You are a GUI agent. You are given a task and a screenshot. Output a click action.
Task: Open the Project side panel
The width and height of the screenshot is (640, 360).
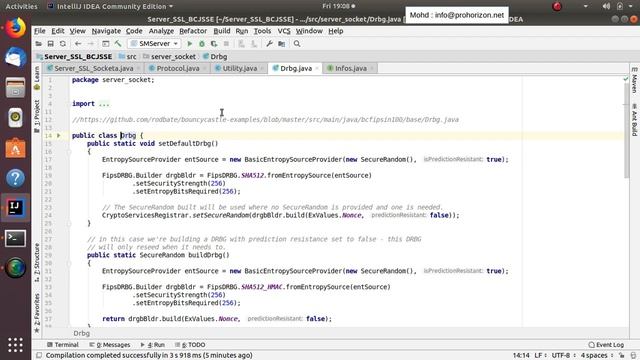37,116
